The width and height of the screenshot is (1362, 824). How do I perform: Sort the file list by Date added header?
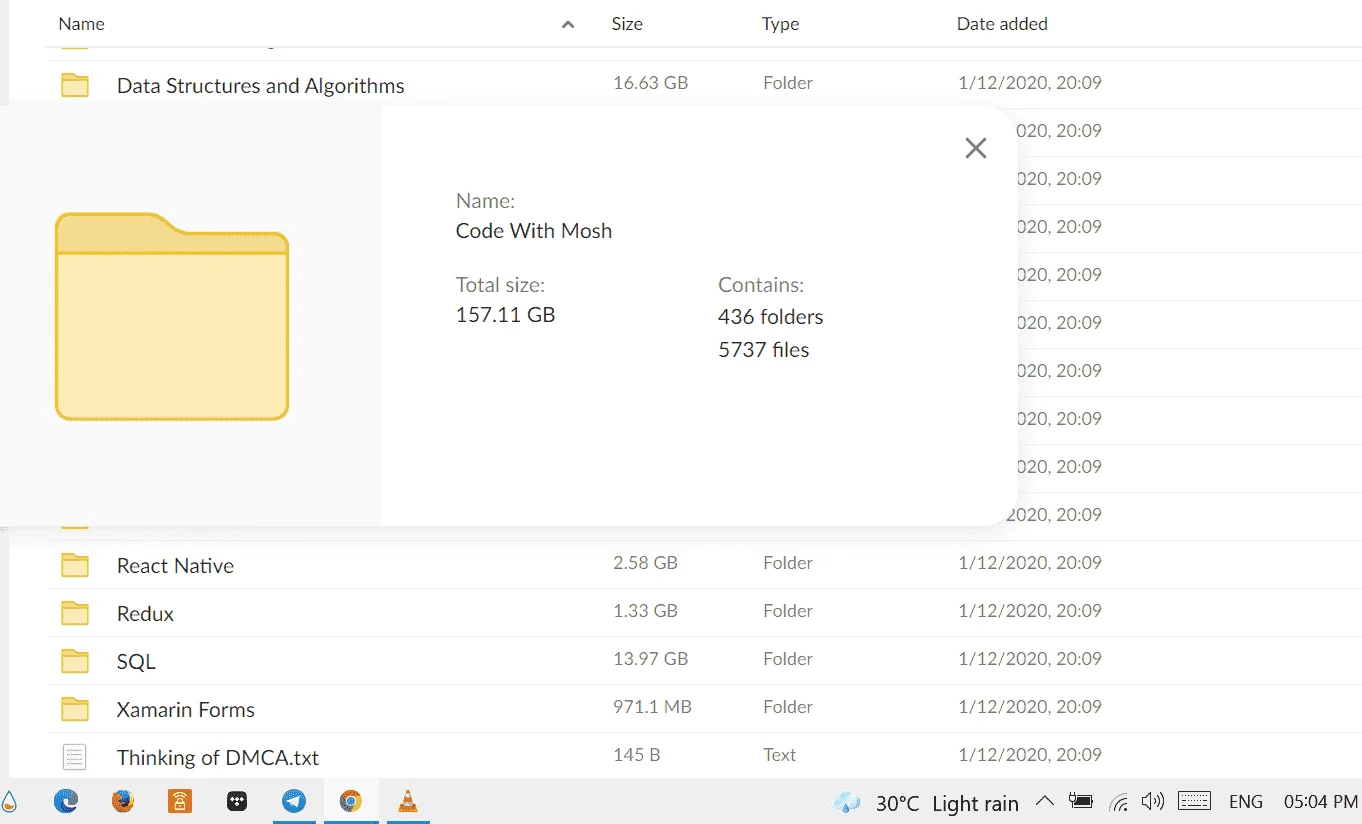1002,24
